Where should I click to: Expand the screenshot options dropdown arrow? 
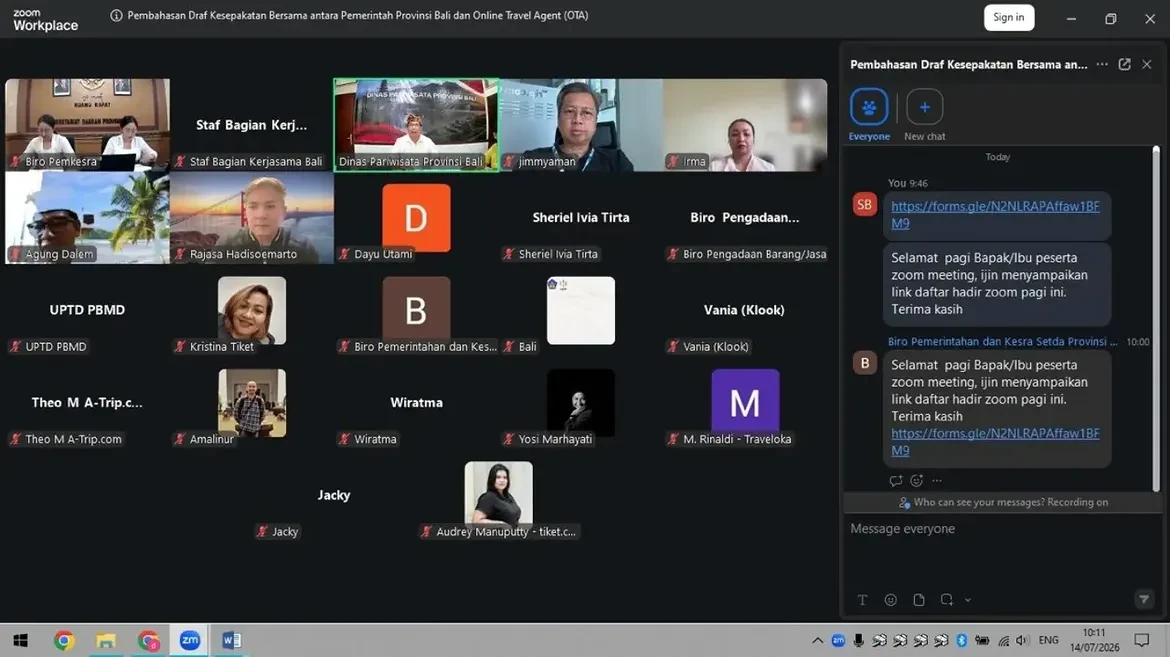(x=968, y=600)
